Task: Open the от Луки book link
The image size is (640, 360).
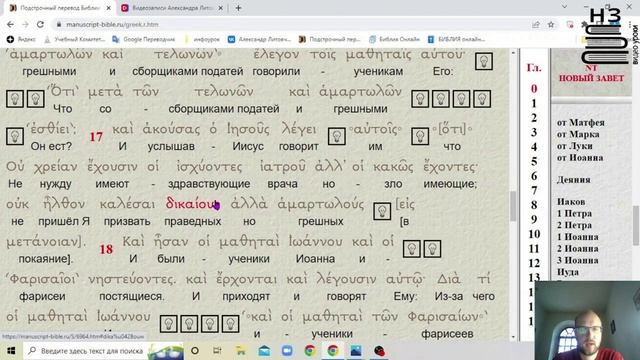Action: point(574,146)
